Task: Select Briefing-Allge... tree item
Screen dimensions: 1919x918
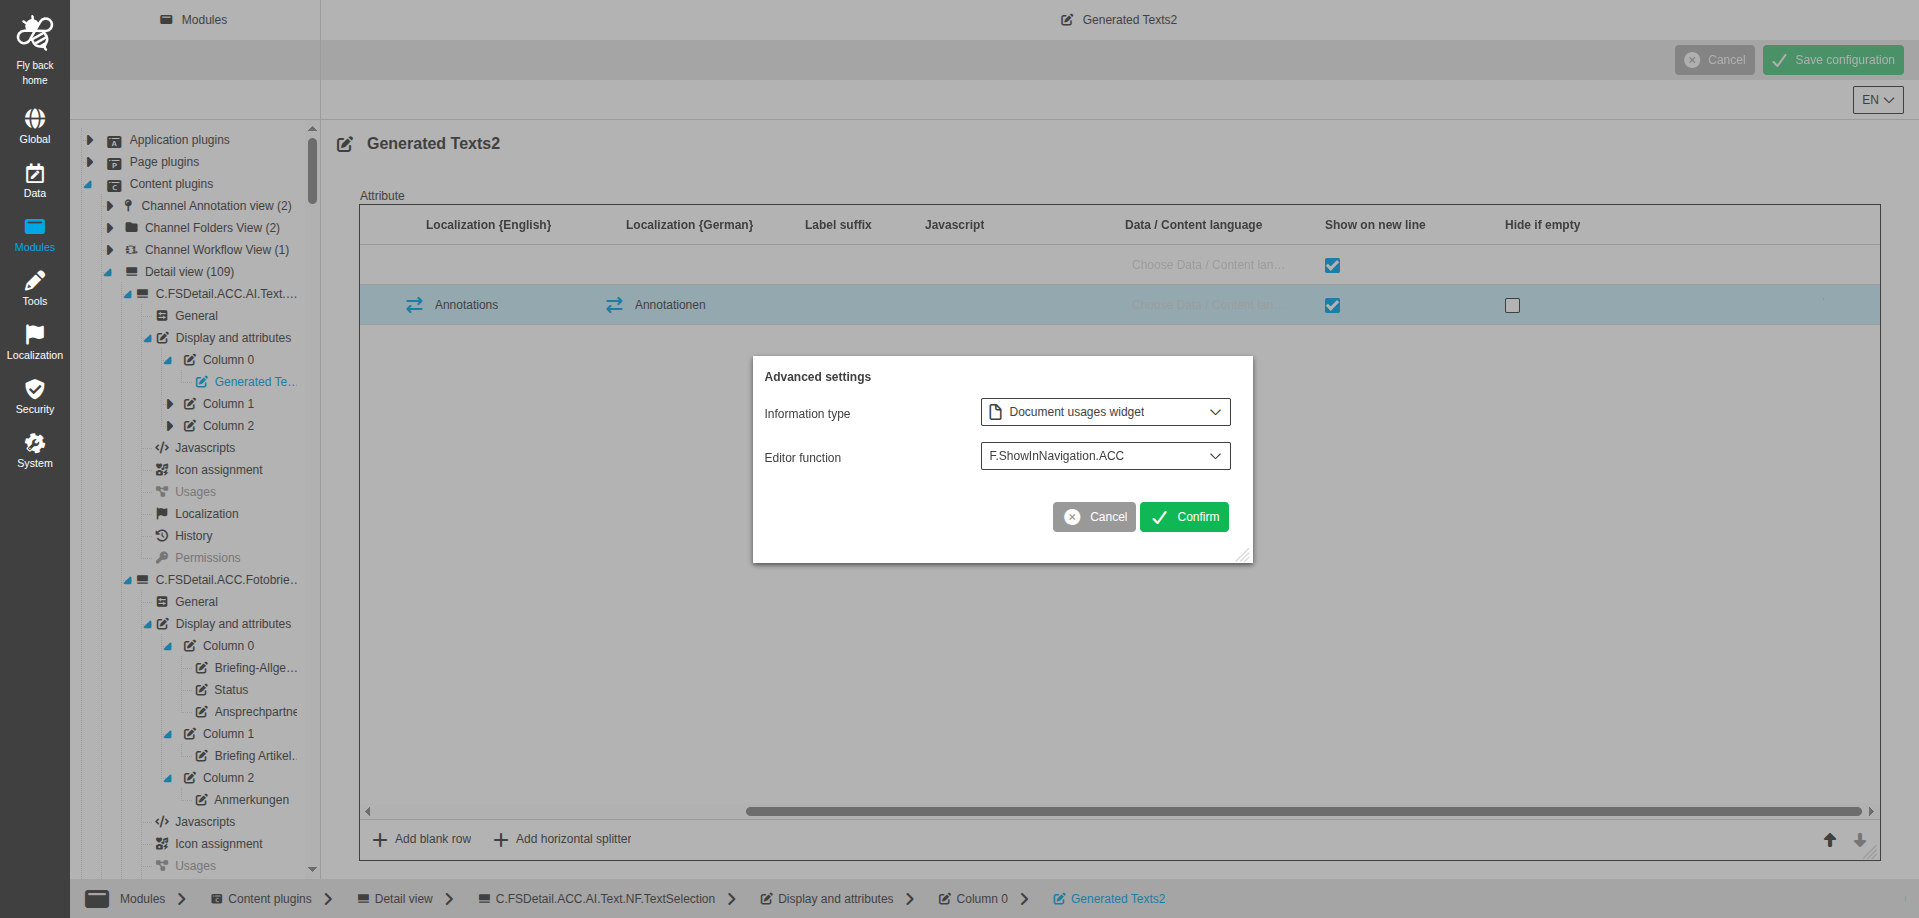Action: tap(255, 668)
